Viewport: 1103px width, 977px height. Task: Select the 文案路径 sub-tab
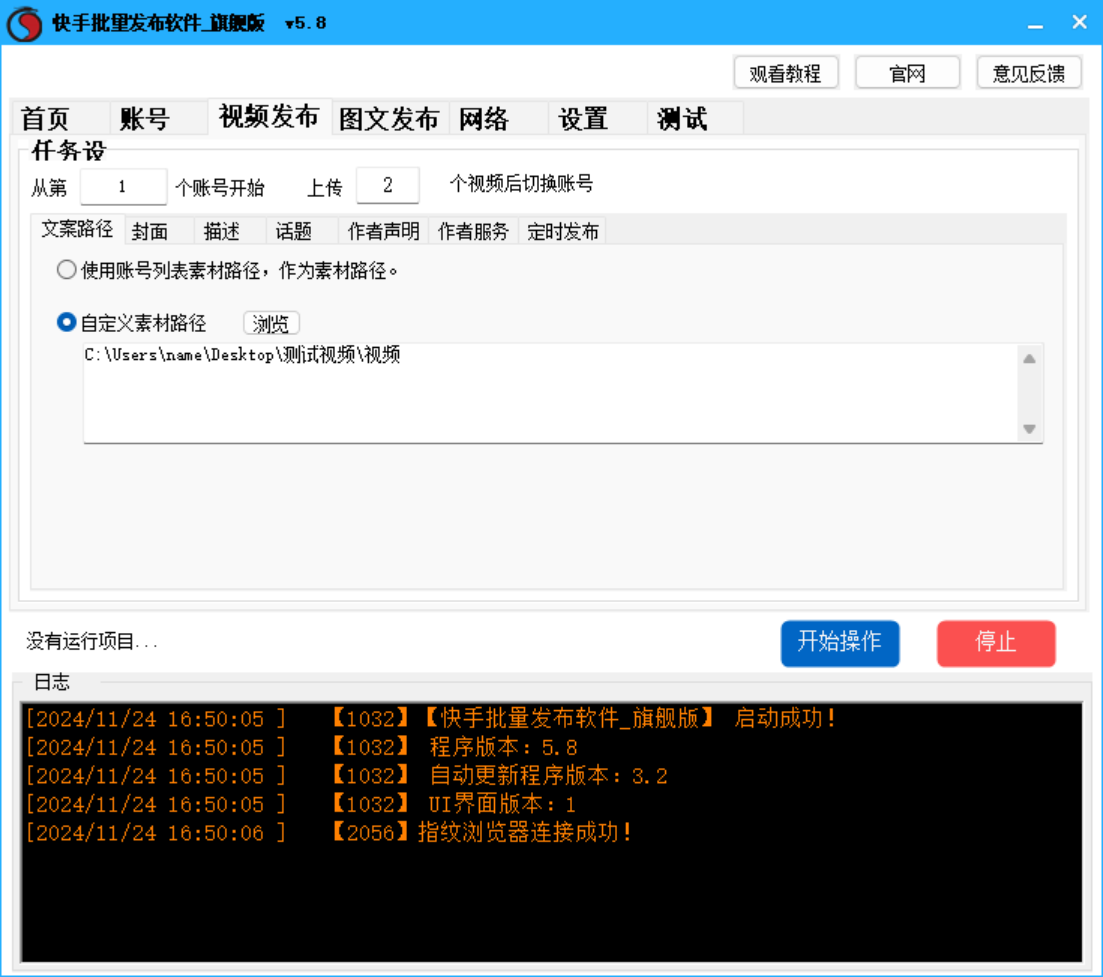coord(77,229)
